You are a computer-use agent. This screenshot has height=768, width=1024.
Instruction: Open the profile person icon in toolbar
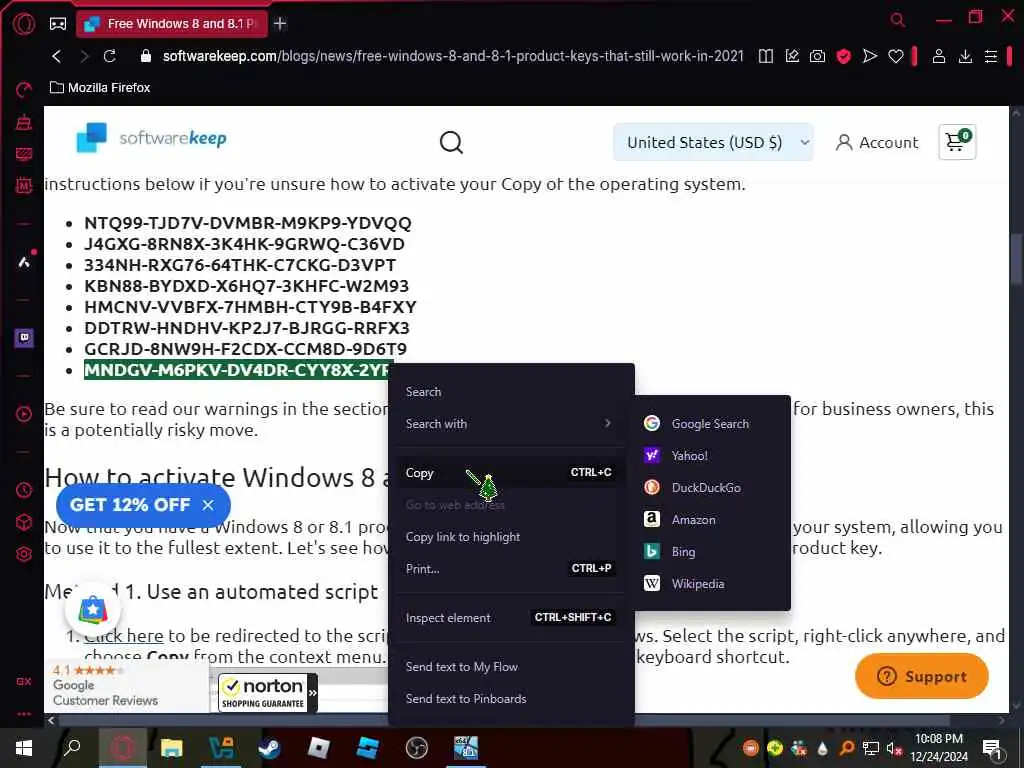(939, 56)
